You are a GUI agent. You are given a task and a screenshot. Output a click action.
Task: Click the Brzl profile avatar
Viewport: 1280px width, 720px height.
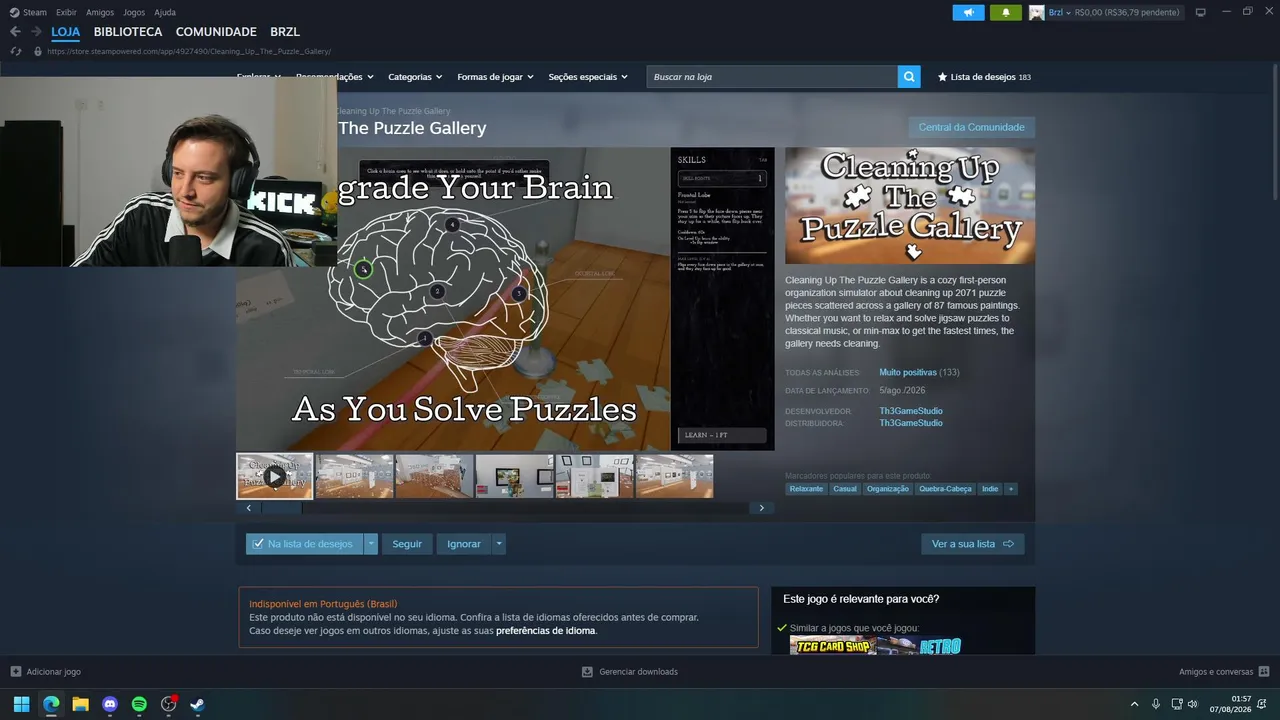pyautogui.click(x=1036, y=12)
